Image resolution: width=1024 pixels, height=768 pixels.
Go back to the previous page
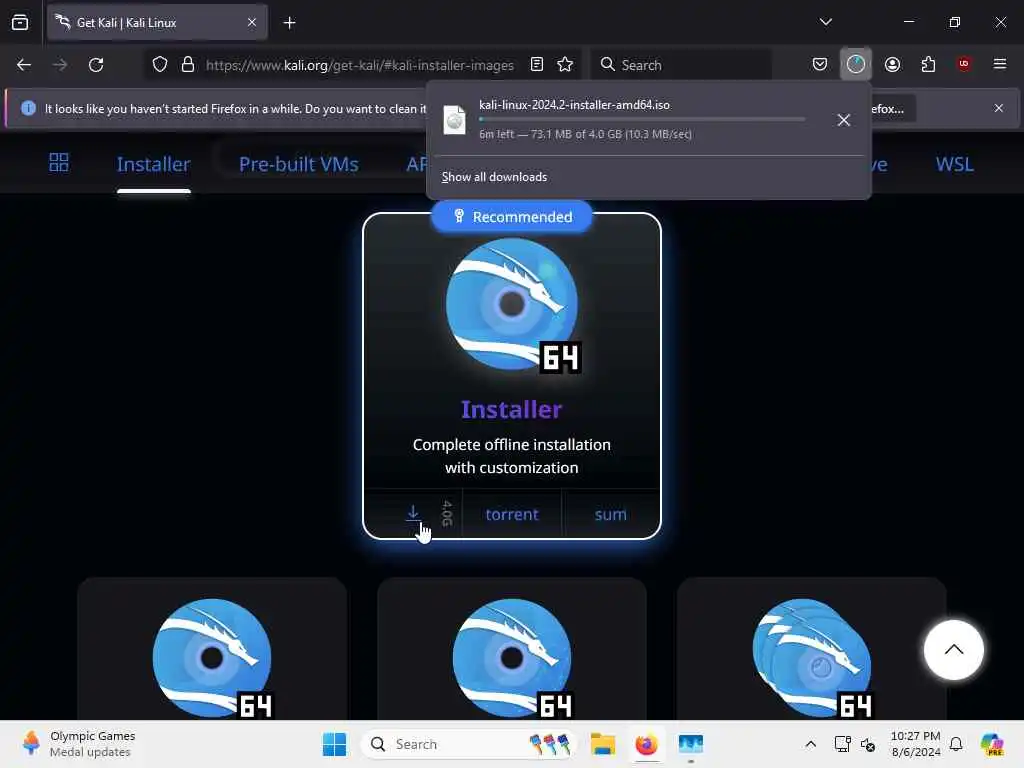pos(24,65)
